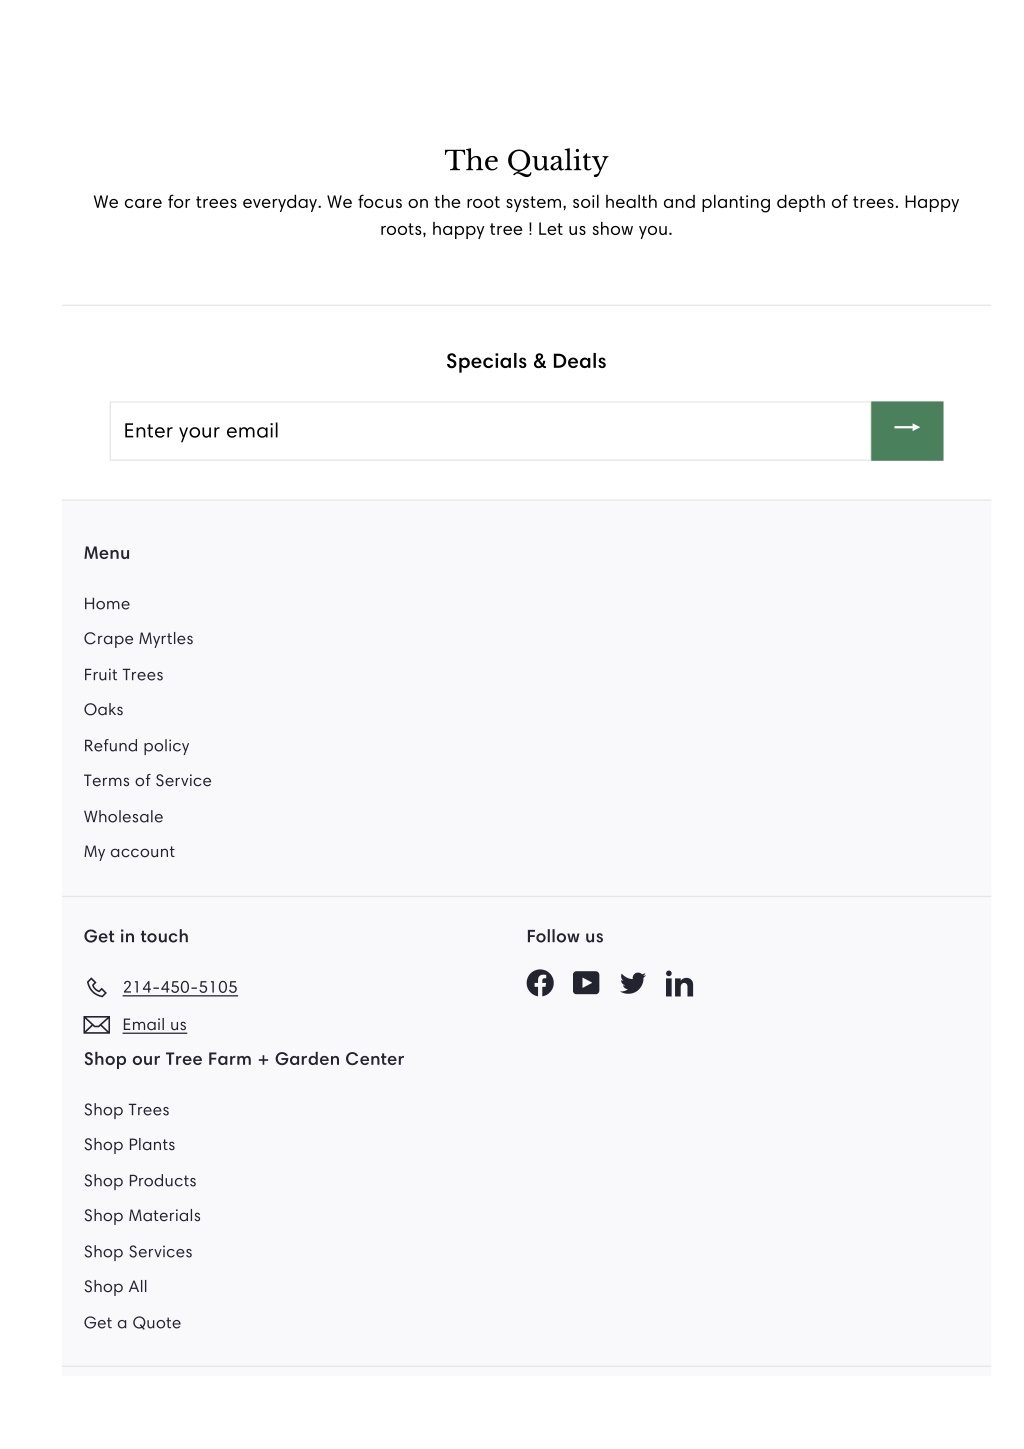View the Refund policy page

(x=136, y=746)
